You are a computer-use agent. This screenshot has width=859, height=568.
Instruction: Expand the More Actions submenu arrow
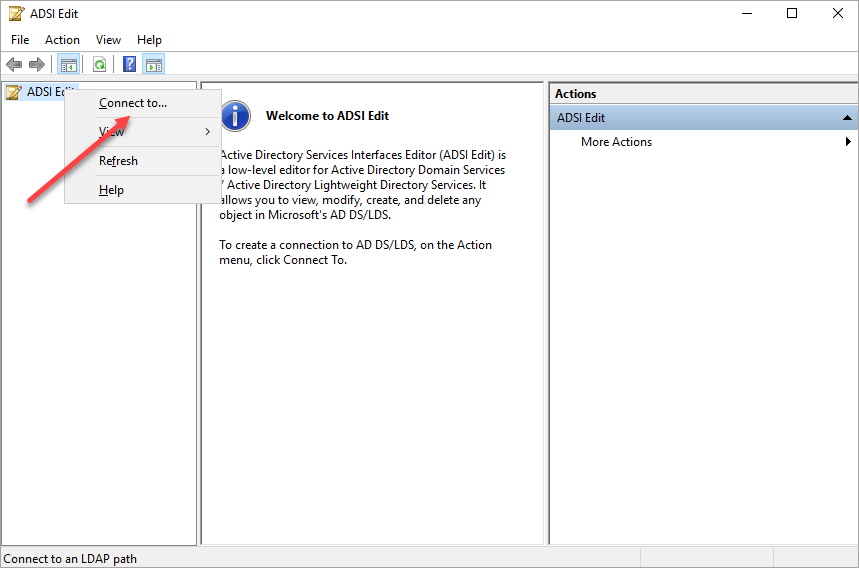tap(848, 142)
